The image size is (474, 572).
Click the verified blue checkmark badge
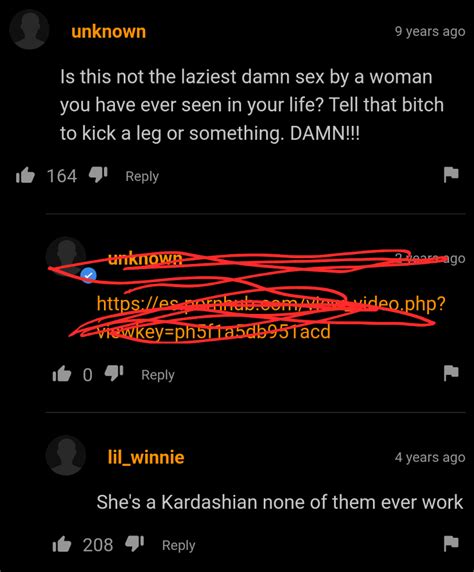(88, 275)
